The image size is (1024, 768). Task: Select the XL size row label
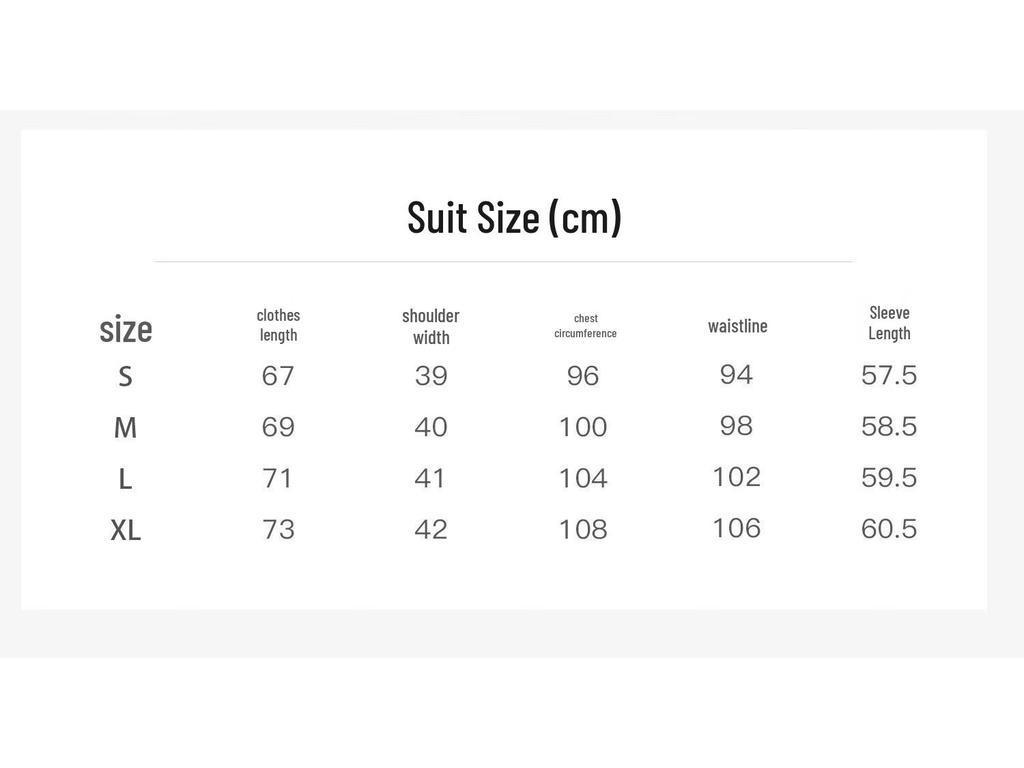125,530
